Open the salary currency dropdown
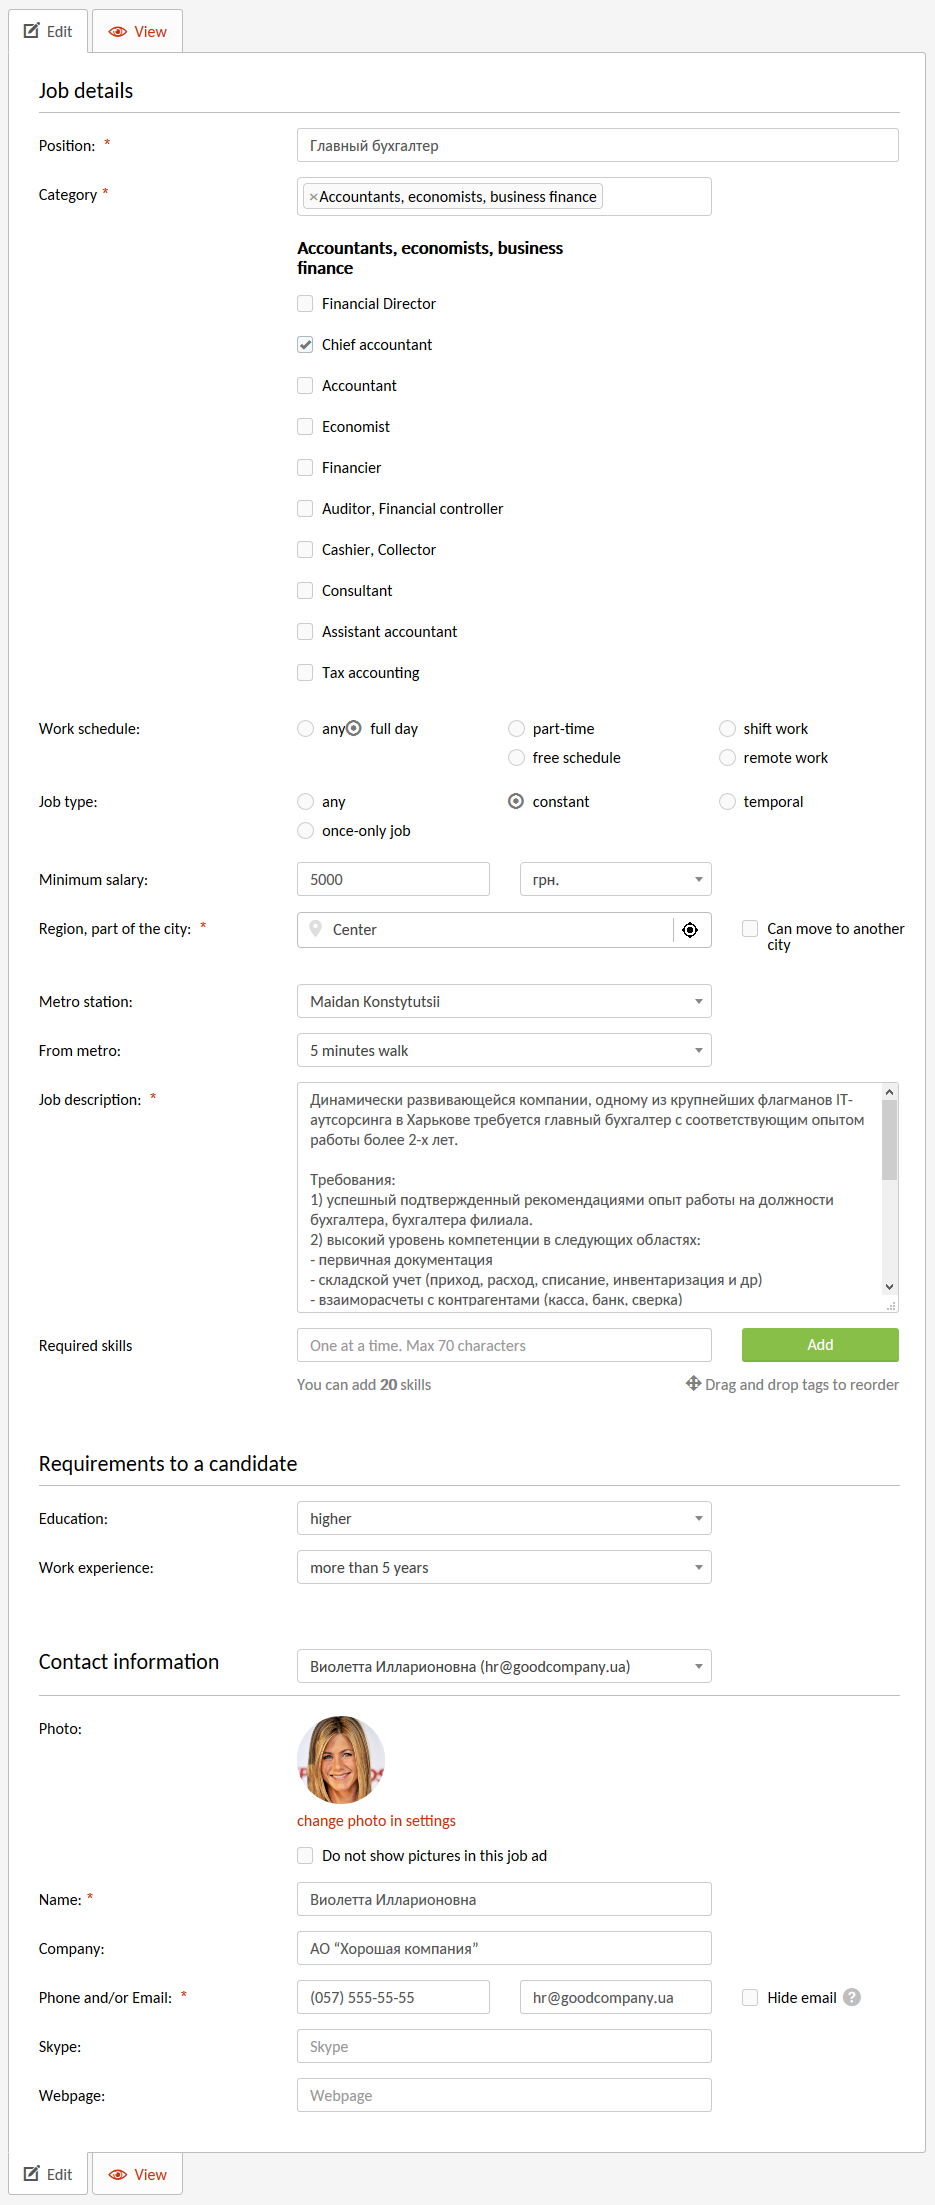The image size is (935, 2205). click(x=615, y=880)
